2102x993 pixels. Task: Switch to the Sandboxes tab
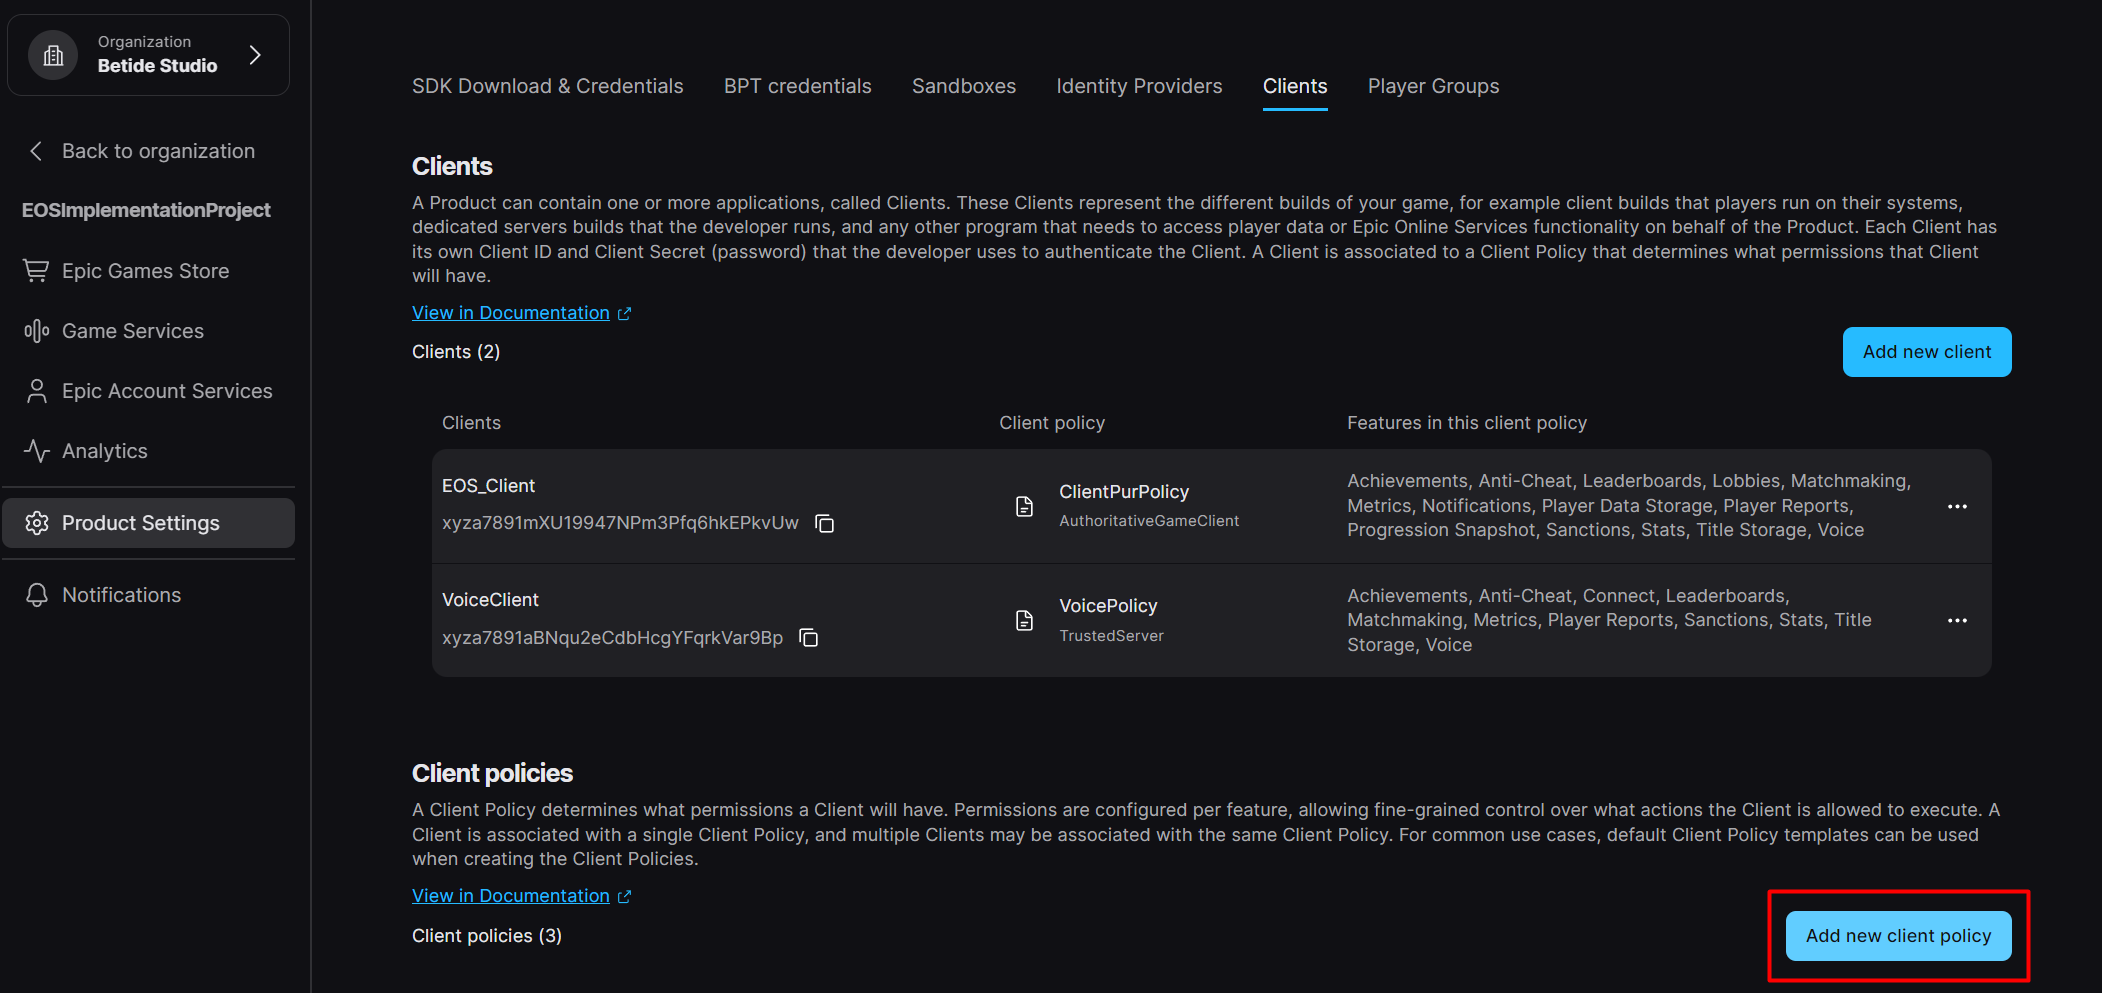pyautogui.click(x=963, y=87)
